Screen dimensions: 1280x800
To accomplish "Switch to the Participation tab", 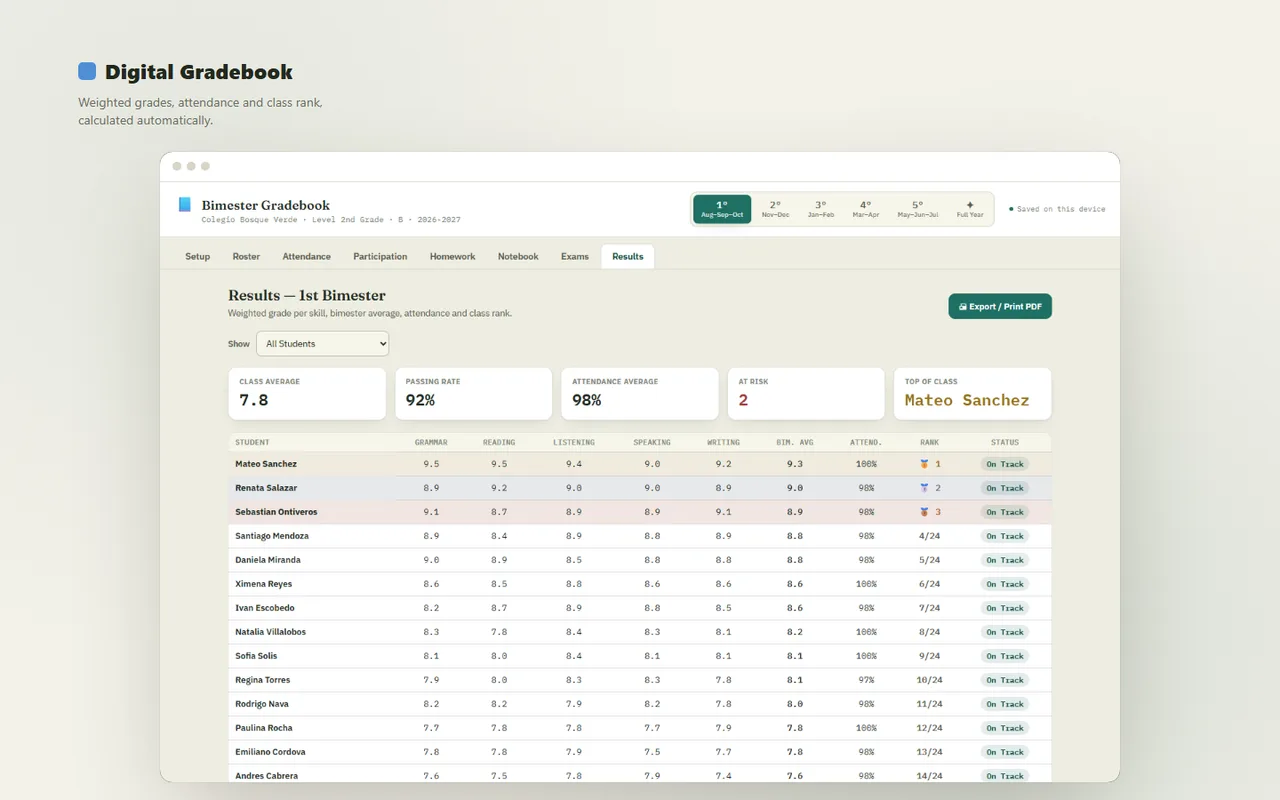I will tap(380, 256).
